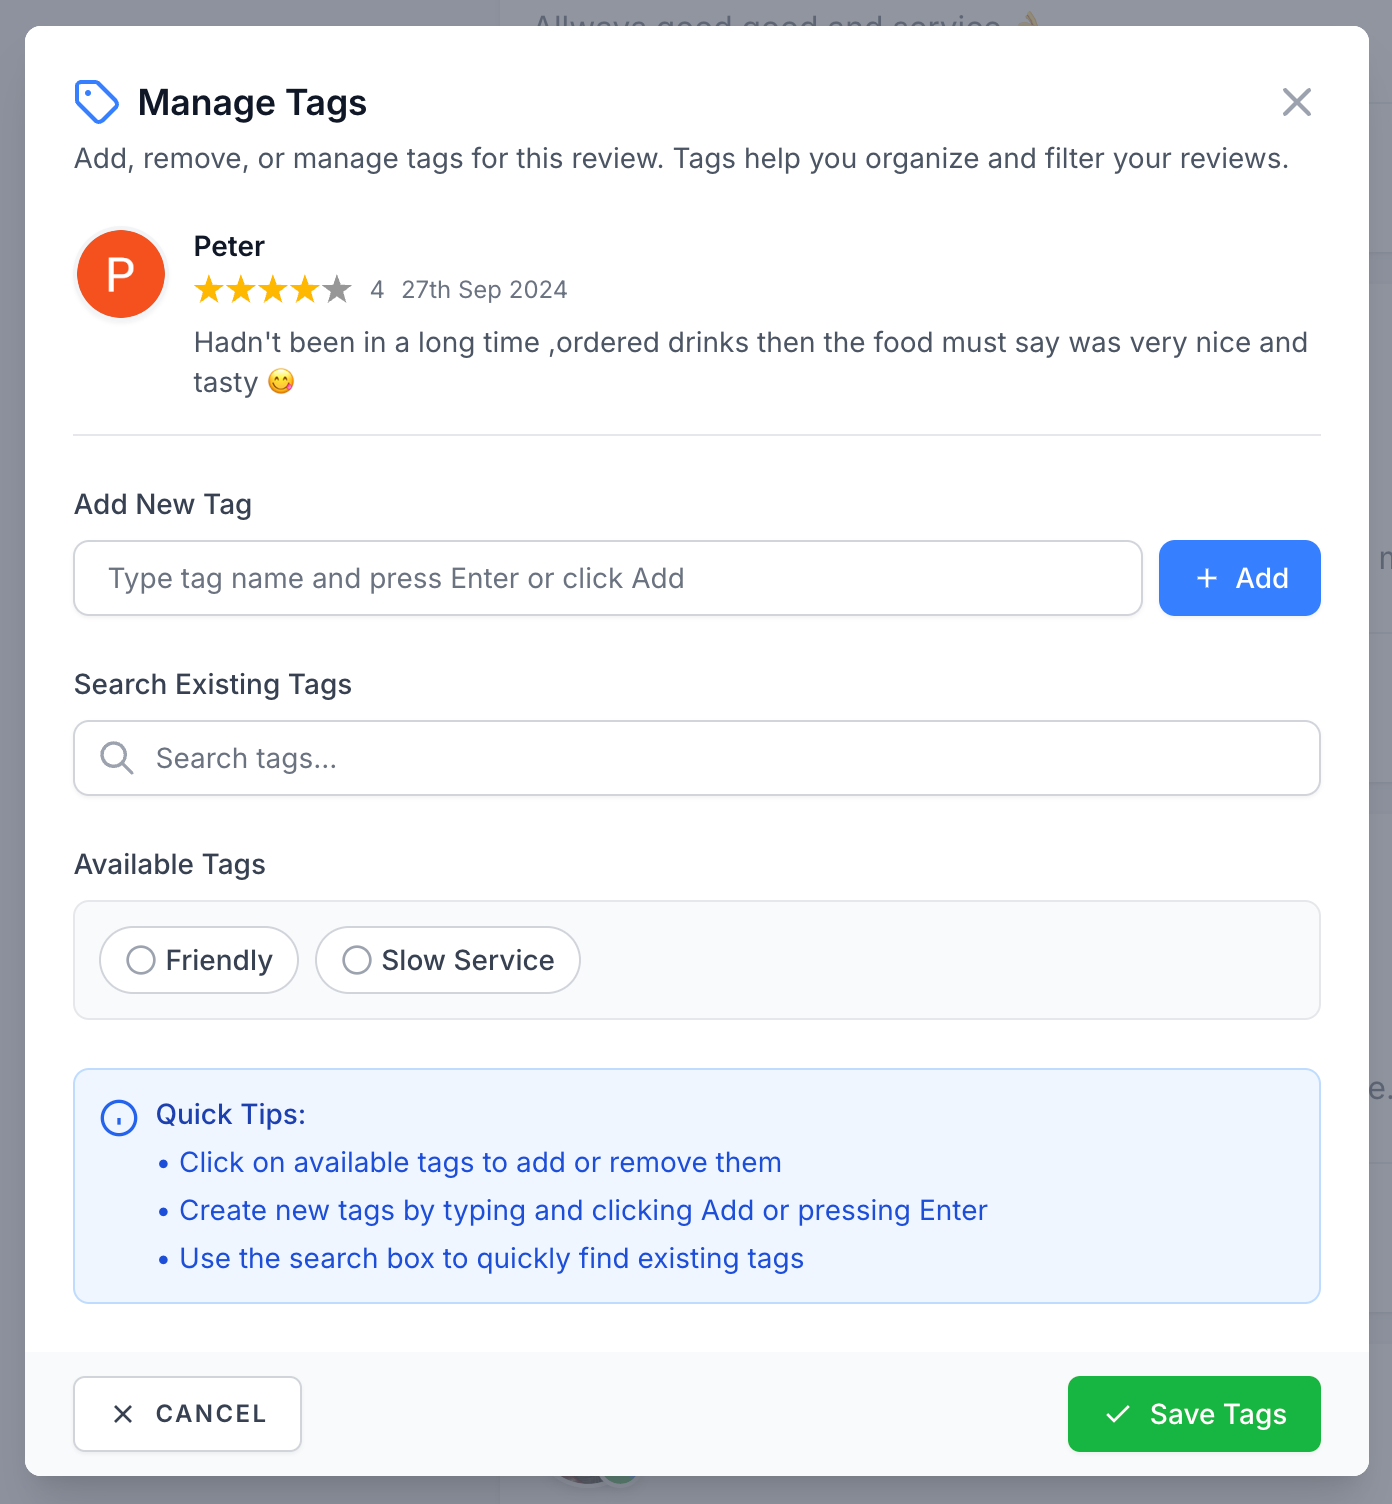Click the blue tag icon beside Manage Tags
Screen dimensions: 1392x1504
click(97, 102)
